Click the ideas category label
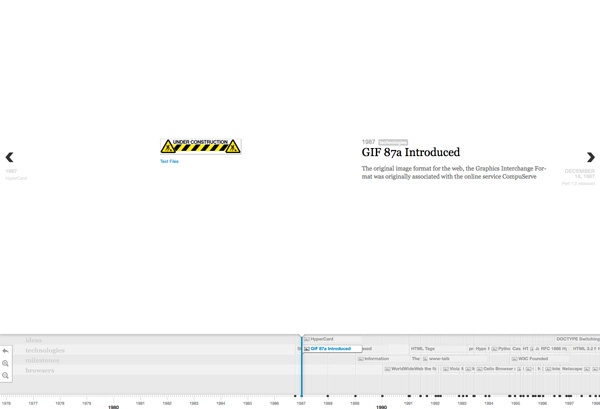Screen dimensions: 600x409 click(x=34, y=340)
